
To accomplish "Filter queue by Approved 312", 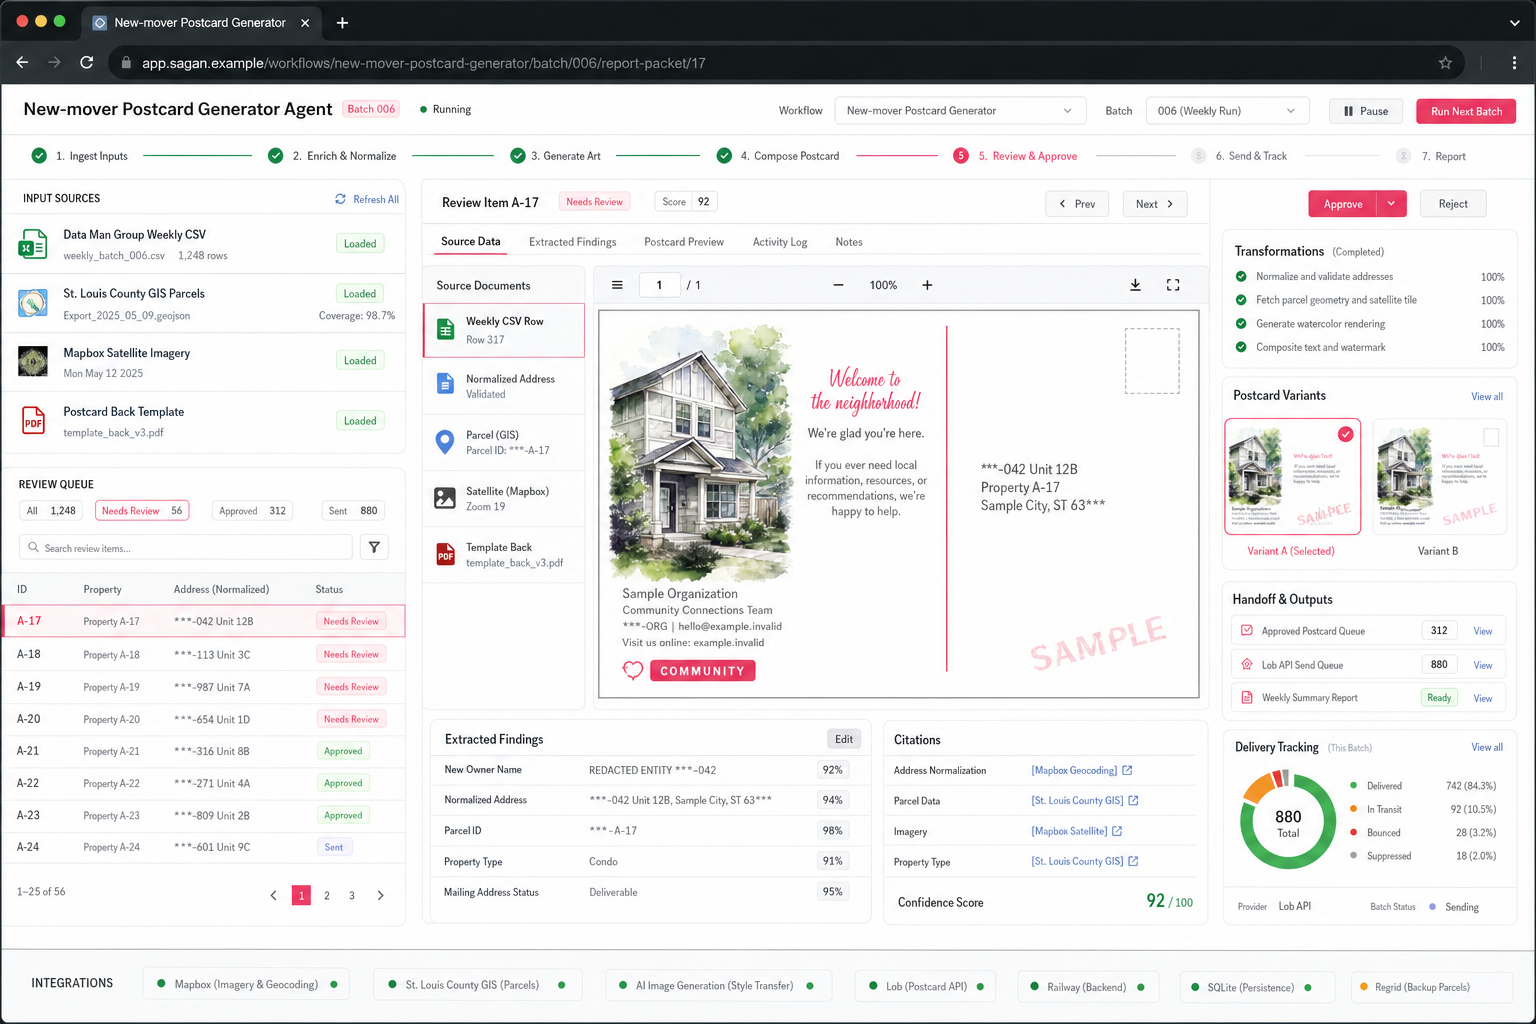I will click(x=252, y=510).
